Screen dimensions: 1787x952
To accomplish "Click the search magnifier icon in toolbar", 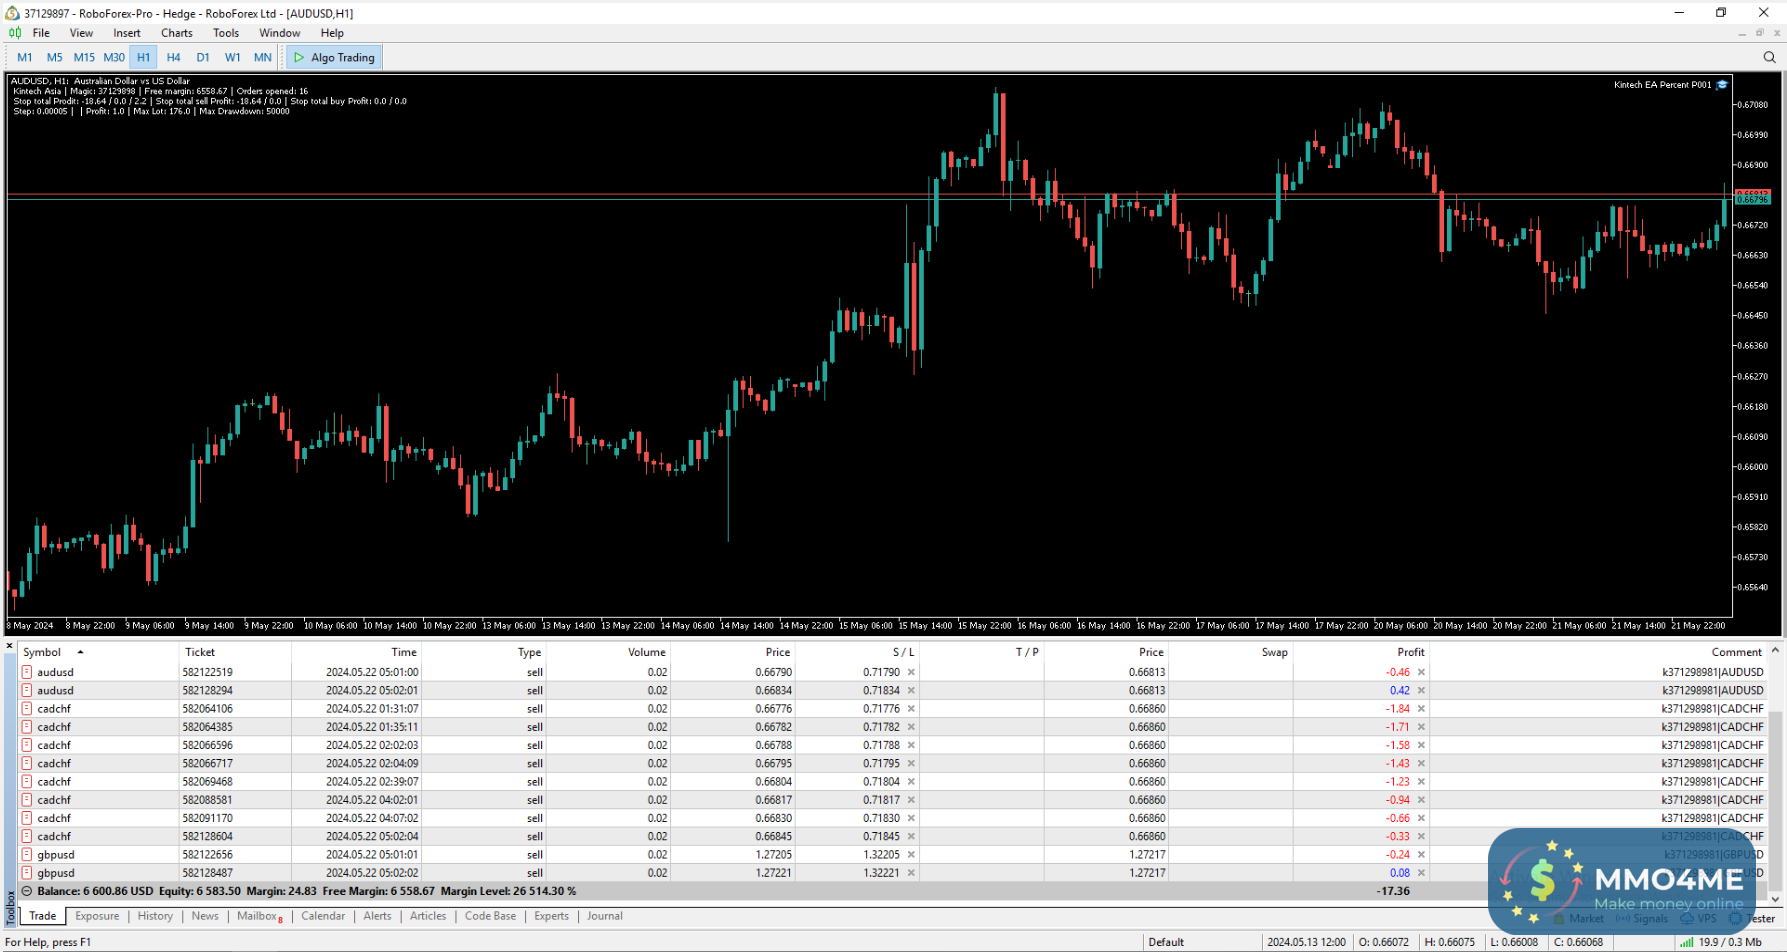I will [1769, 57].
